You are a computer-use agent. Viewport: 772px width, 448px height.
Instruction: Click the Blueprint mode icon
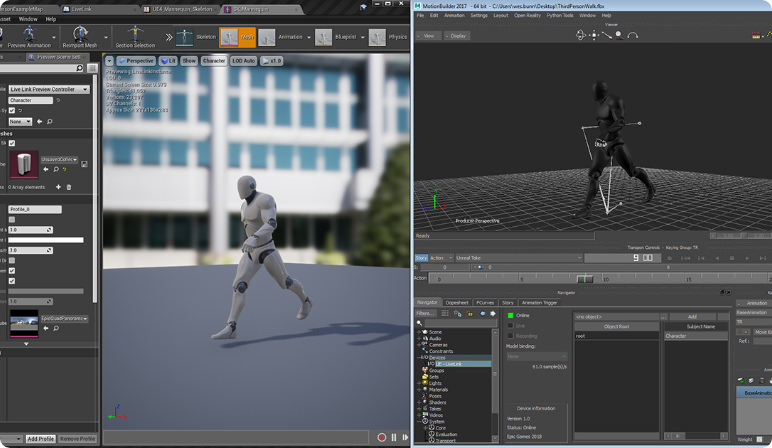pyautogui.click(x=323, y=37)
